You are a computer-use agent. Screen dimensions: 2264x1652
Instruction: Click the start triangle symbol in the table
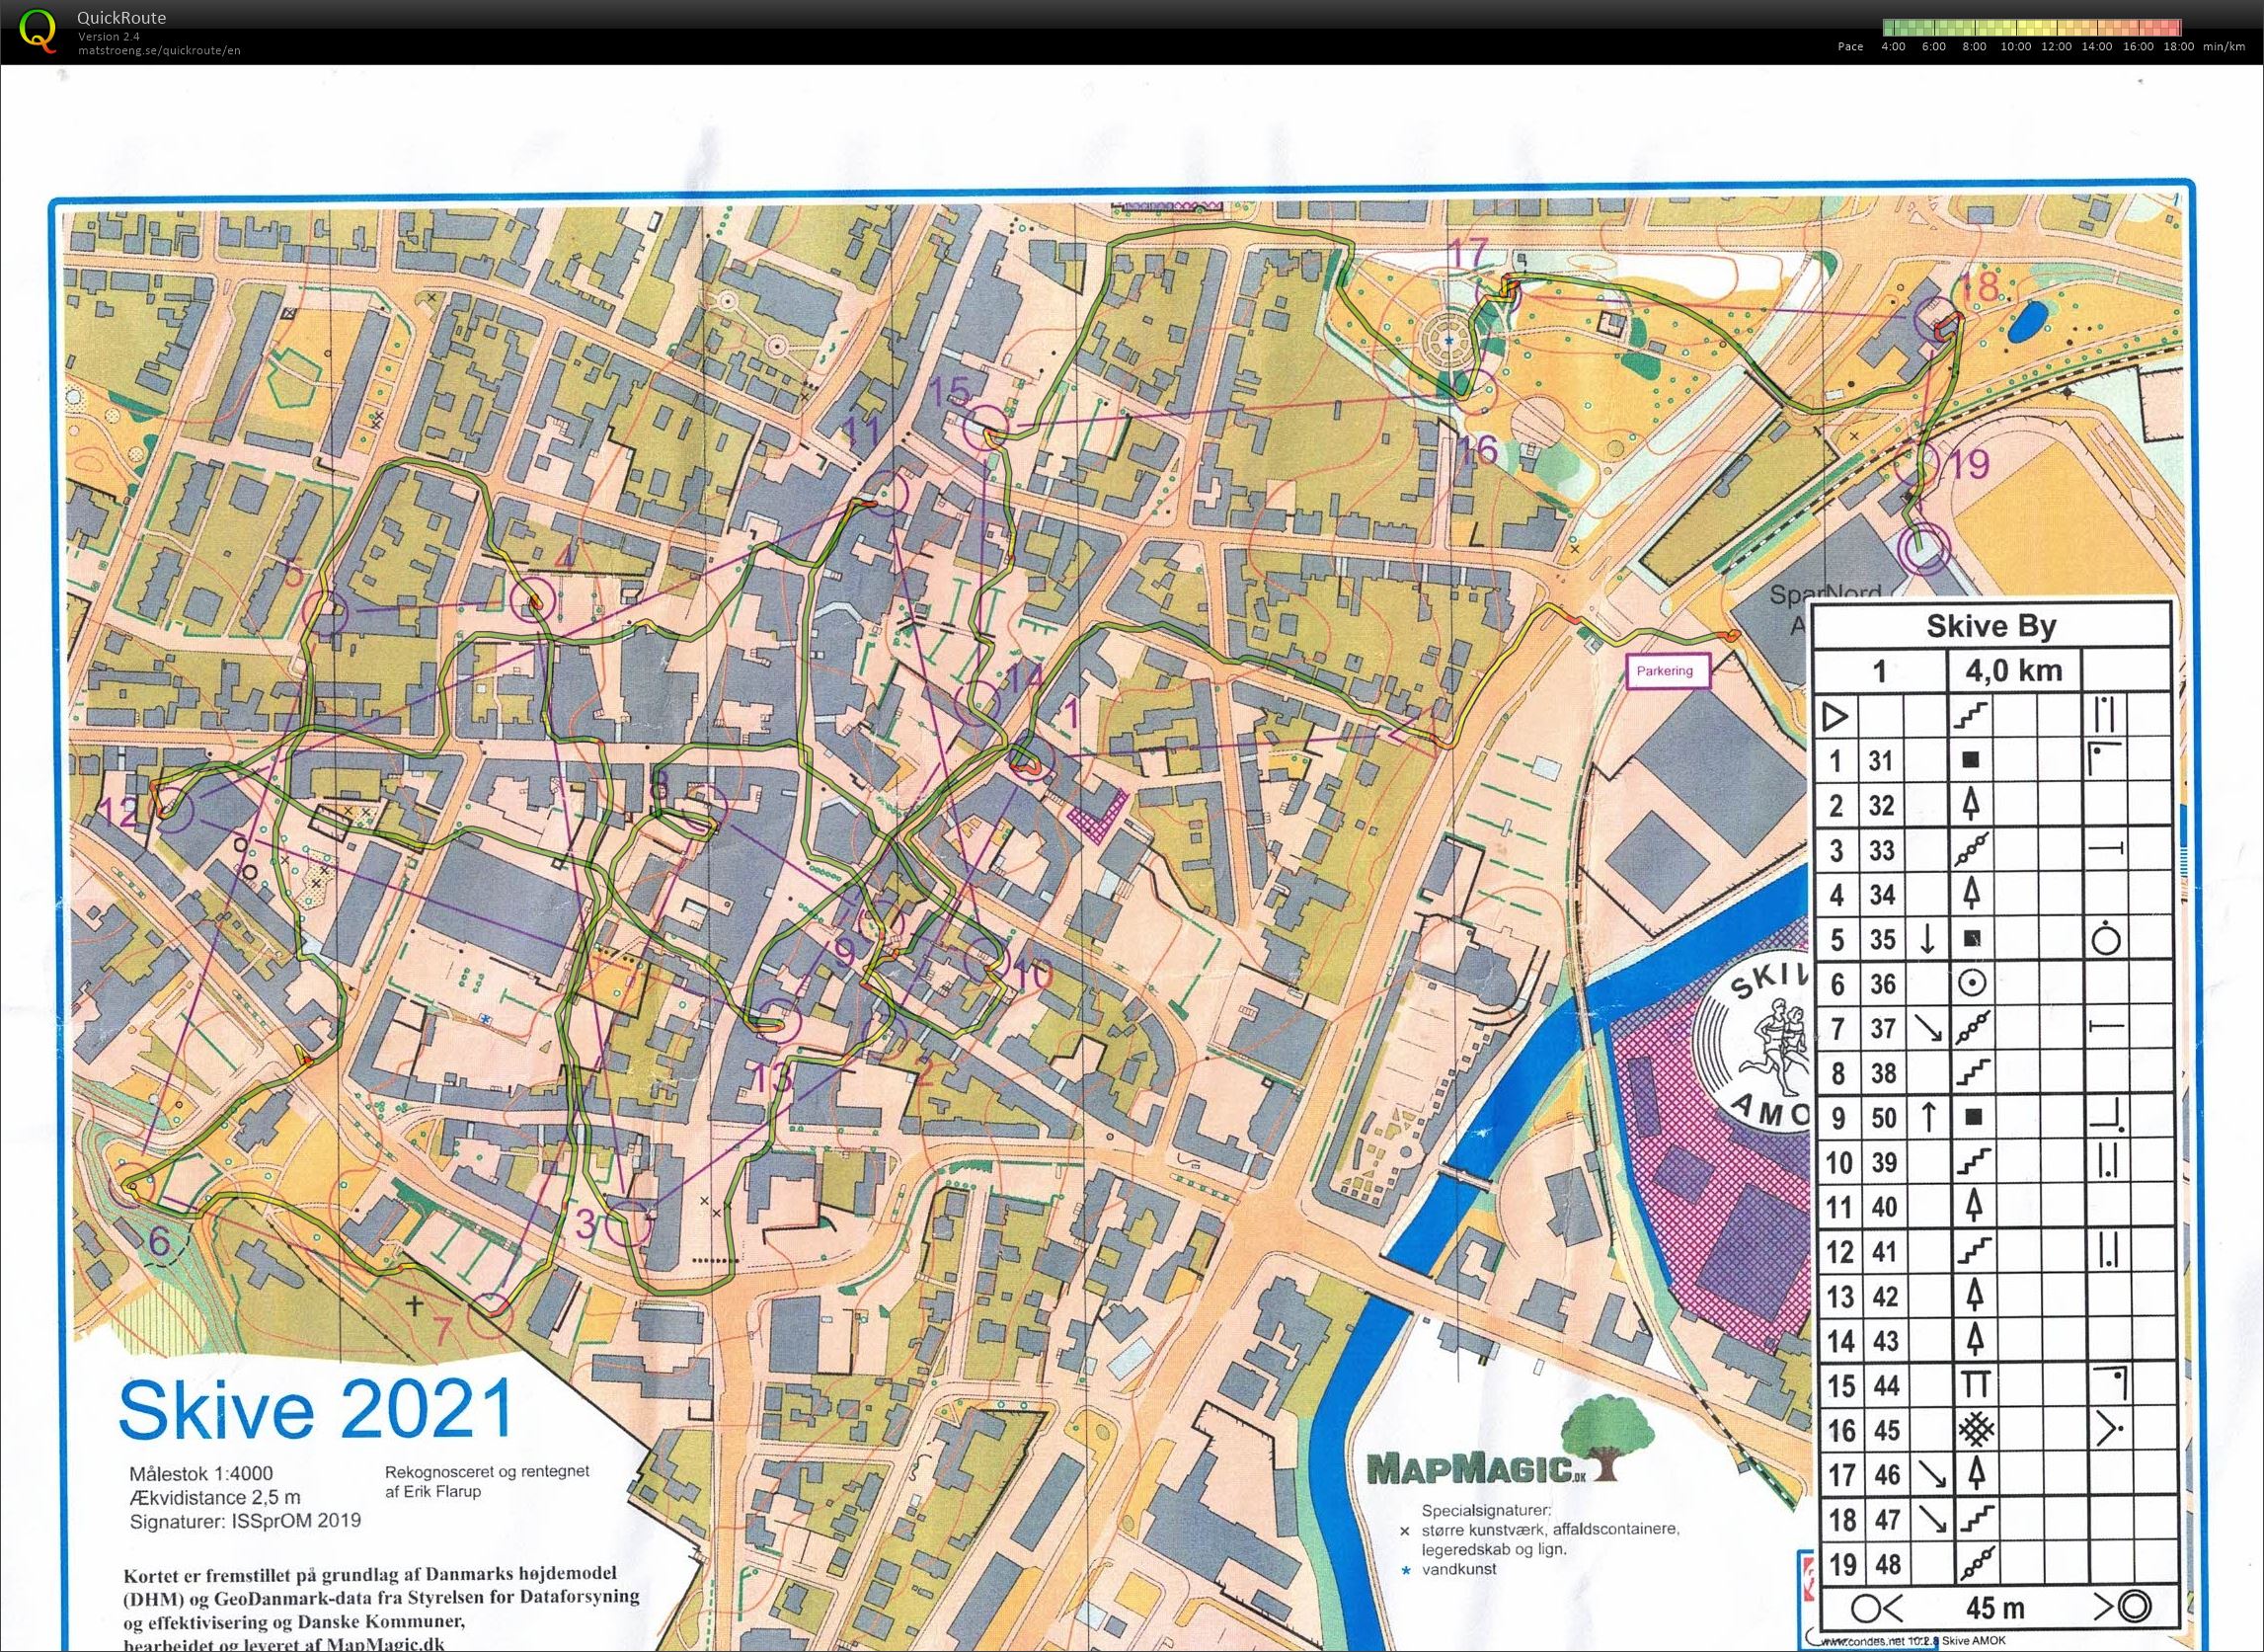[x=1835, y=716]
